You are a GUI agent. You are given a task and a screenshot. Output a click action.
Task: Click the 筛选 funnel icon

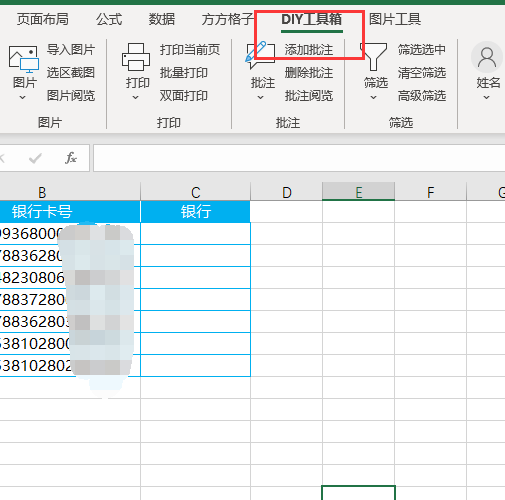373,57
